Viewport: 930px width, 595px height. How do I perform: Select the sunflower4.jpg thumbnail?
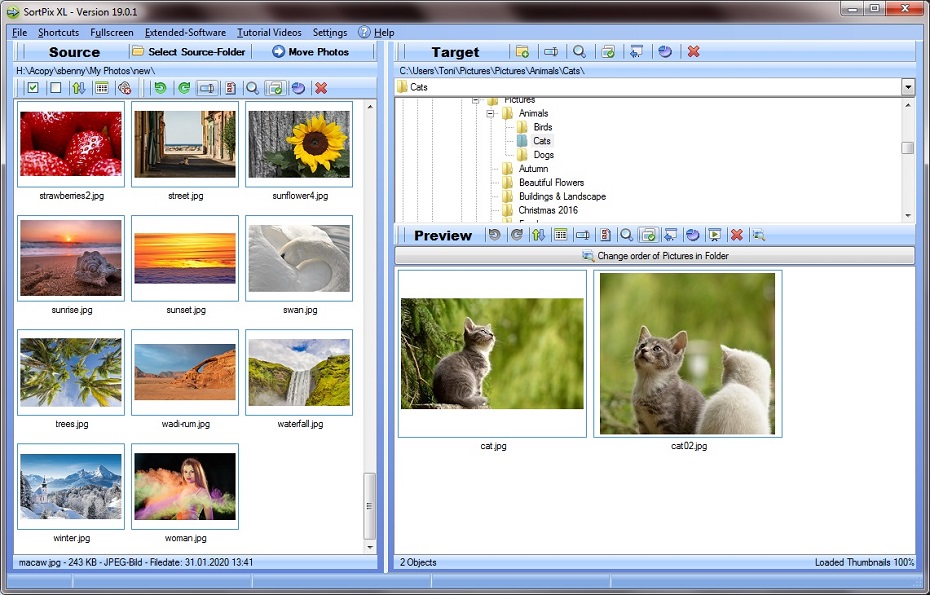click(299, 143)
